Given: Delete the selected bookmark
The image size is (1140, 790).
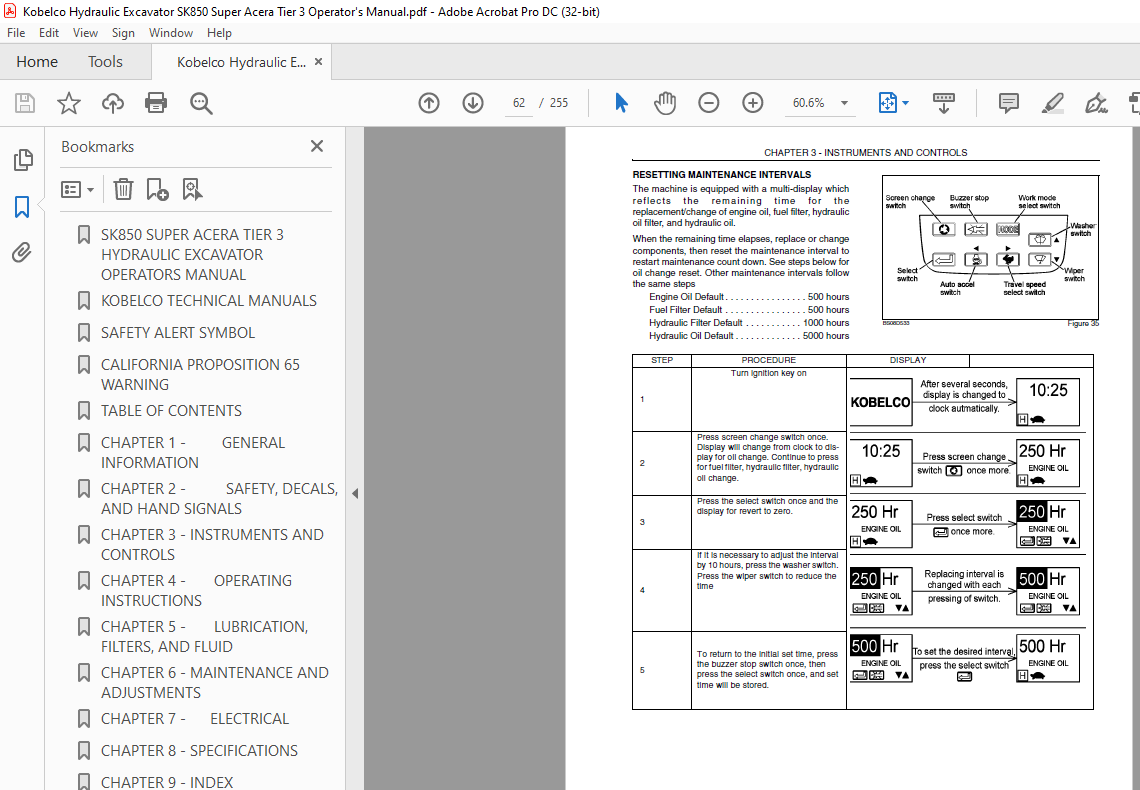Looking at the screenshot, I should [123, 190].
